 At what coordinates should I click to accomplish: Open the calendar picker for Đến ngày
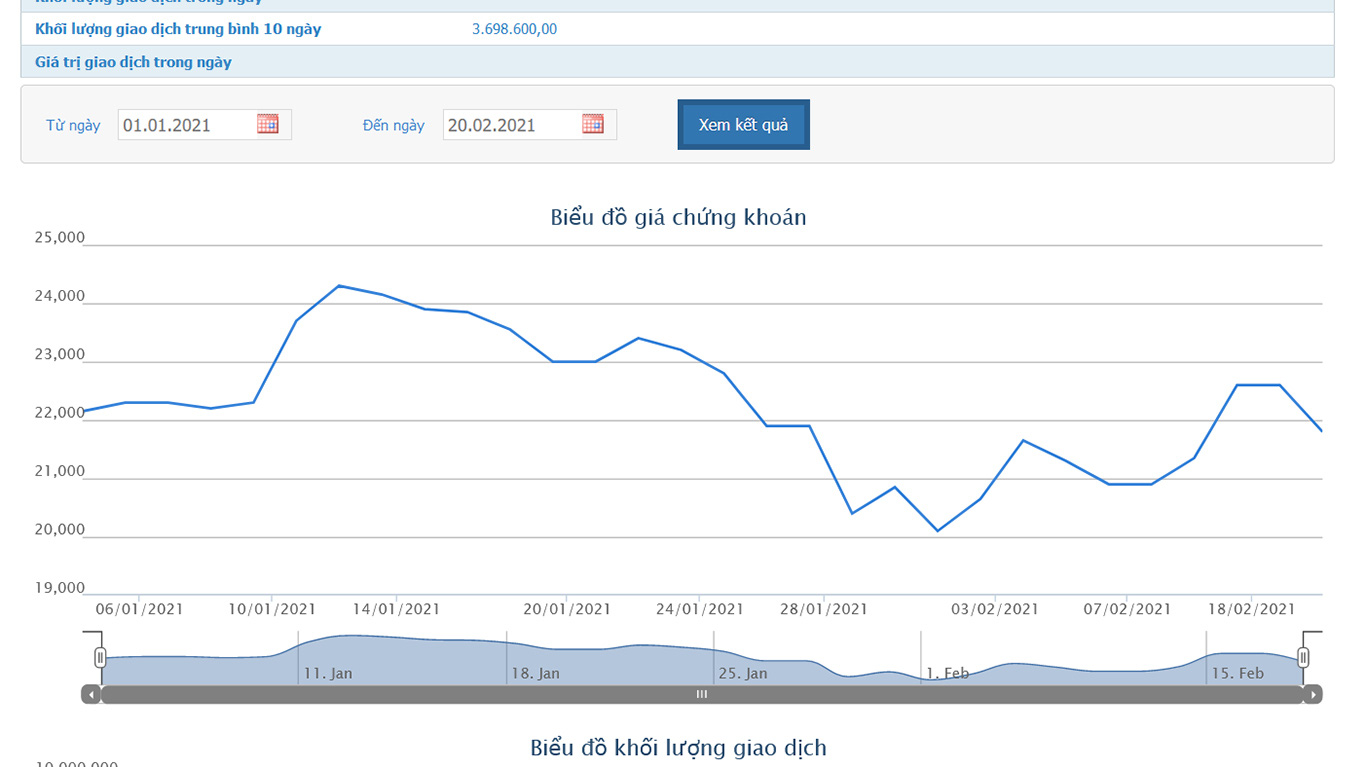click(592, 124)
